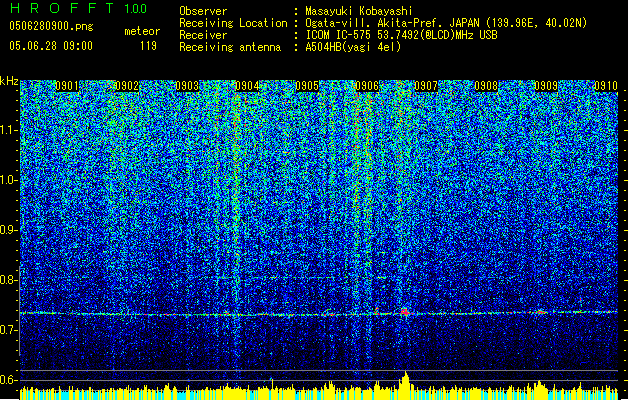This screenshot has height=400, width=629.
Task: Click the 0.9 frequency axis label
Action: coord(7,230)
